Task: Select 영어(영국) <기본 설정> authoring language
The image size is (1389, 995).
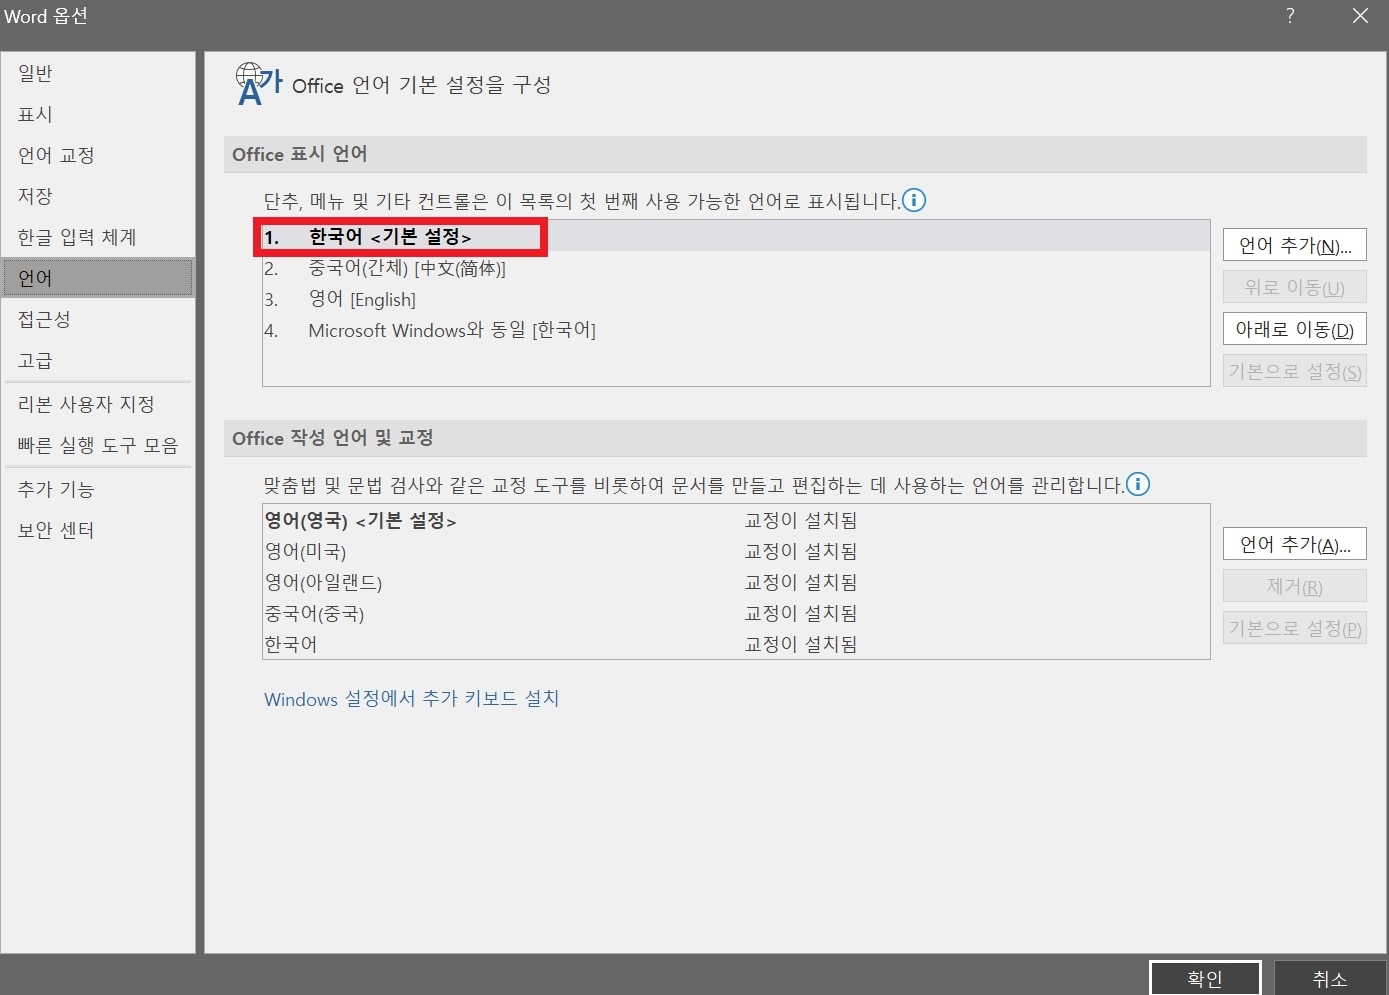Action: 736,521
